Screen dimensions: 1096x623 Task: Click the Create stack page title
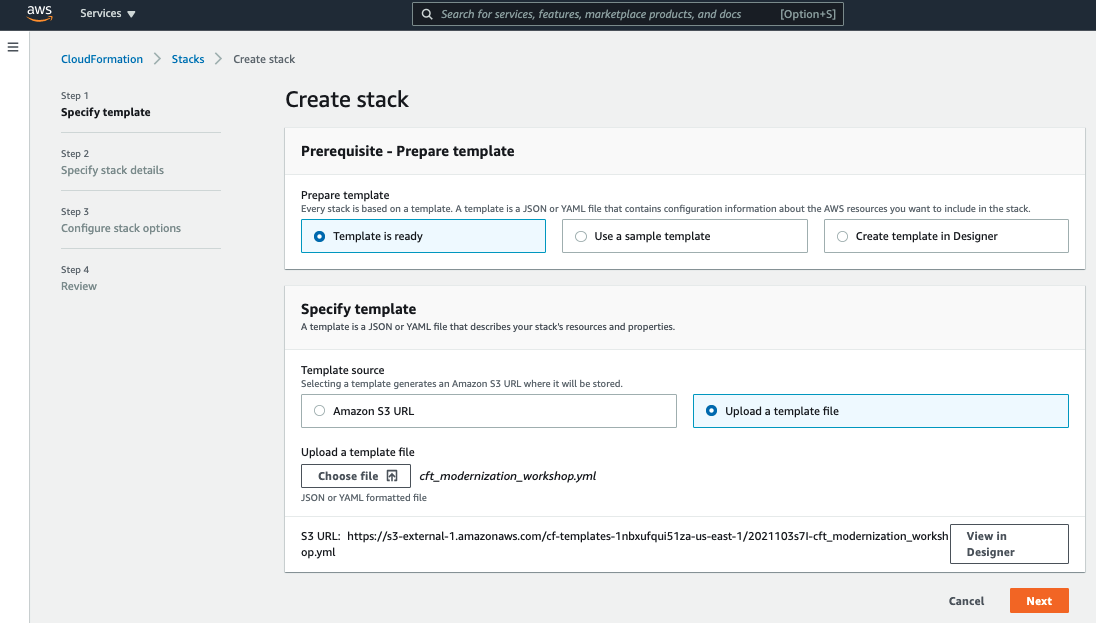[x=347, y=99]
